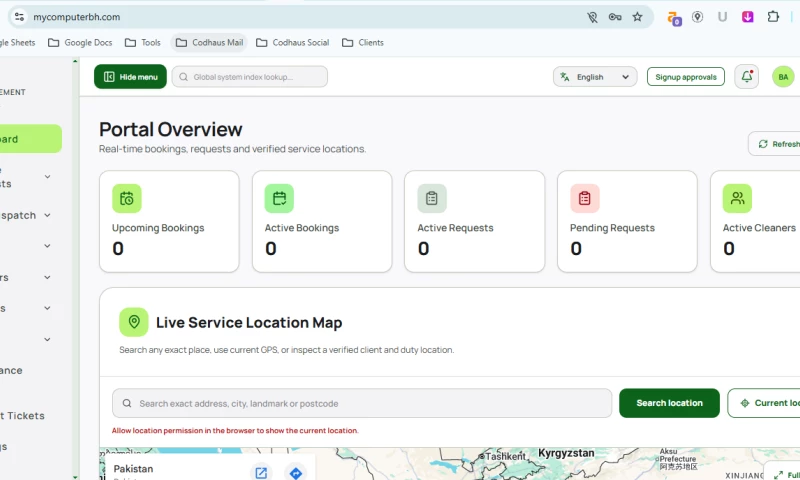Open the browser extensions puzzle icon
Screen dimensions: 800x480
773,17
